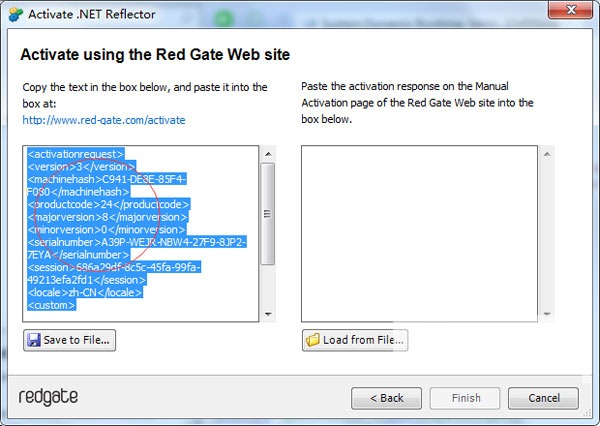
Task: Click the session 686a29df line
Action: coord(114,267)
